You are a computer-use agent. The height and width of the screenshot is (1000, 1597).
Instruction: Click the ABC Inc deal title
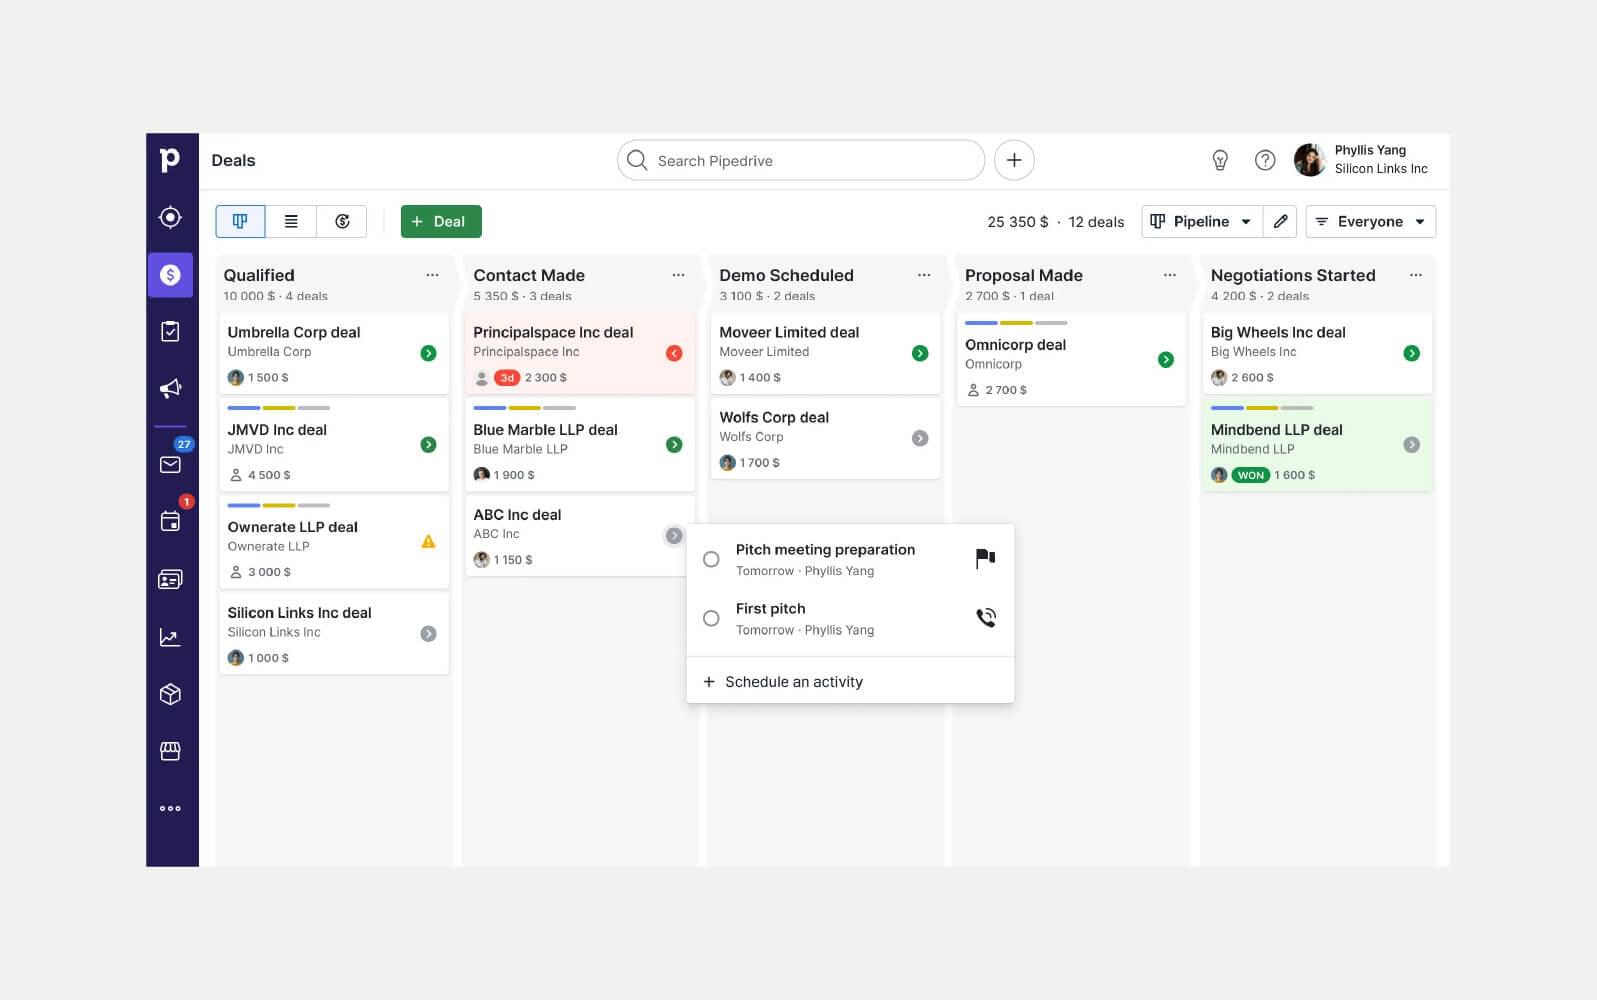[x=517, y=514]
